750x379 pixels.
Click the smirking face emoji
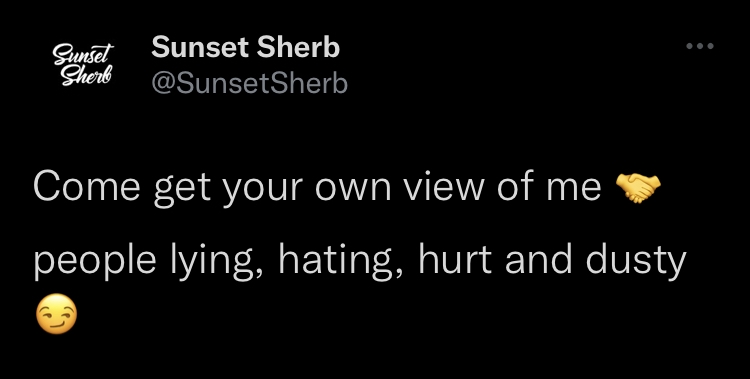(x=56, y=314)
